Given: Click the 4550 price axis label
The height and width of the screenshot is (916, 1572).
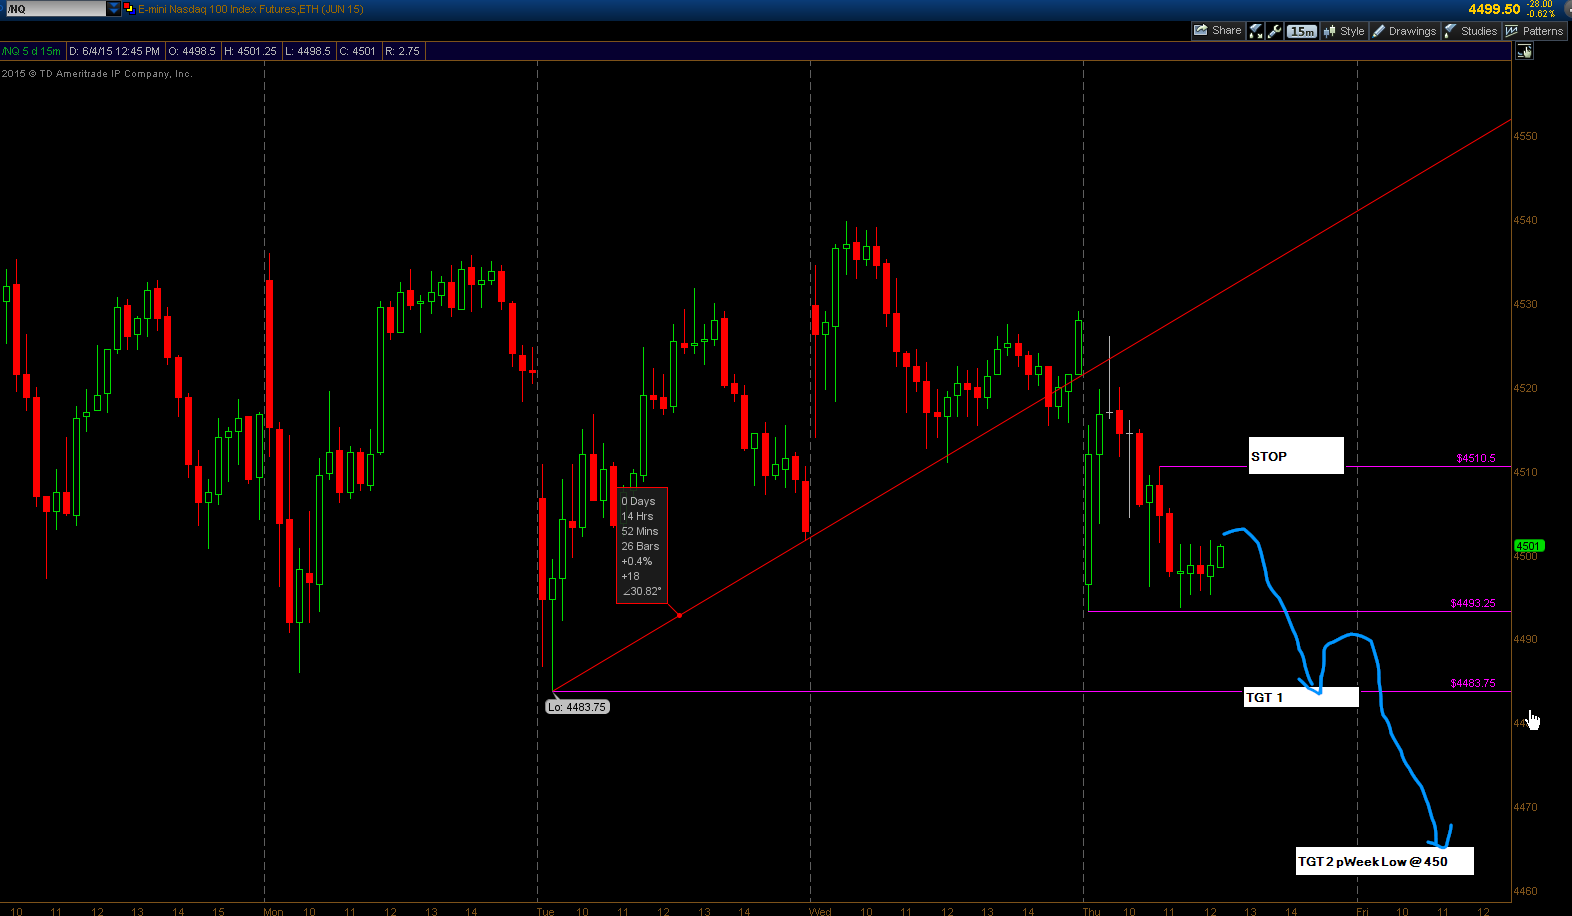Looking at the screenshot, I should point(1526,136).
